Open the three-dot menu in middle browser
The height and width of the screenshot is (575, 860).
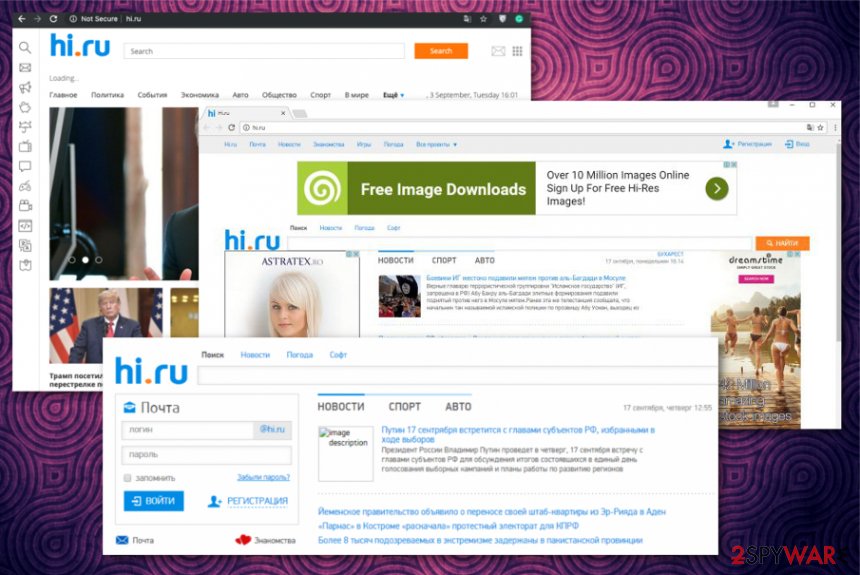[835, 127]
